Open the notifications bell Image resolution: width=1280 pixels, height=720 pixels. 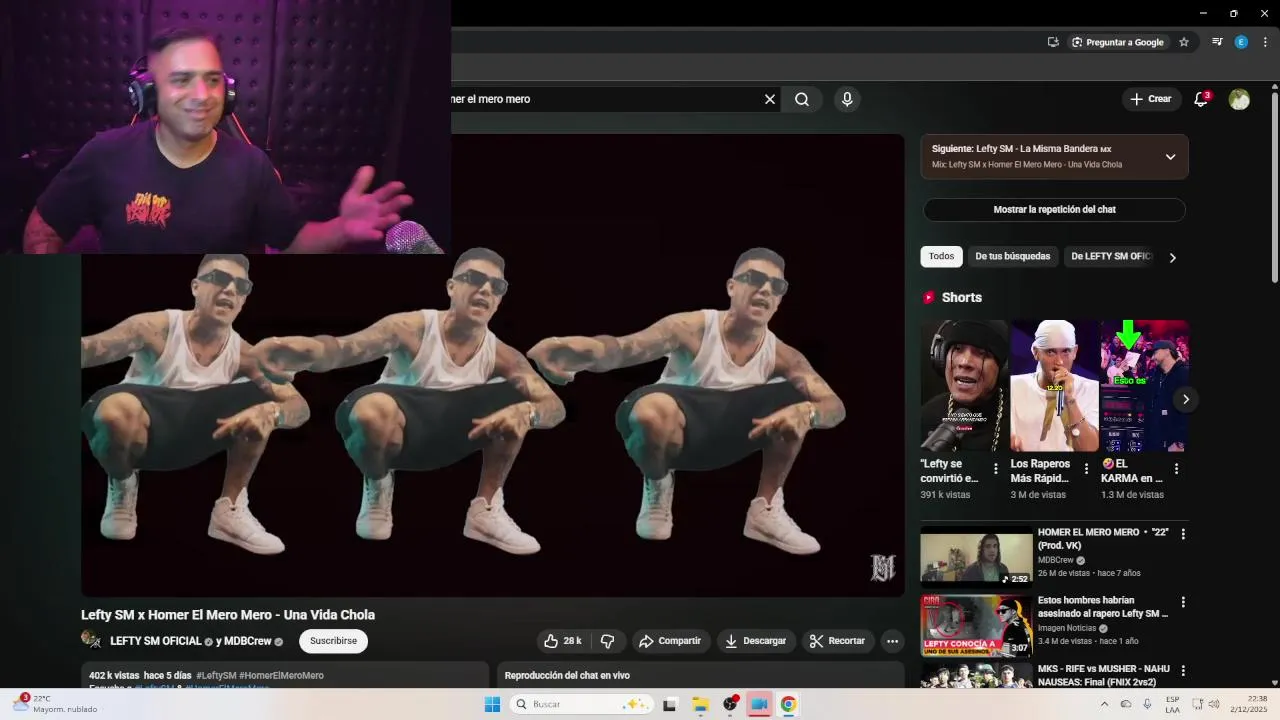(x=1201, y=99)
